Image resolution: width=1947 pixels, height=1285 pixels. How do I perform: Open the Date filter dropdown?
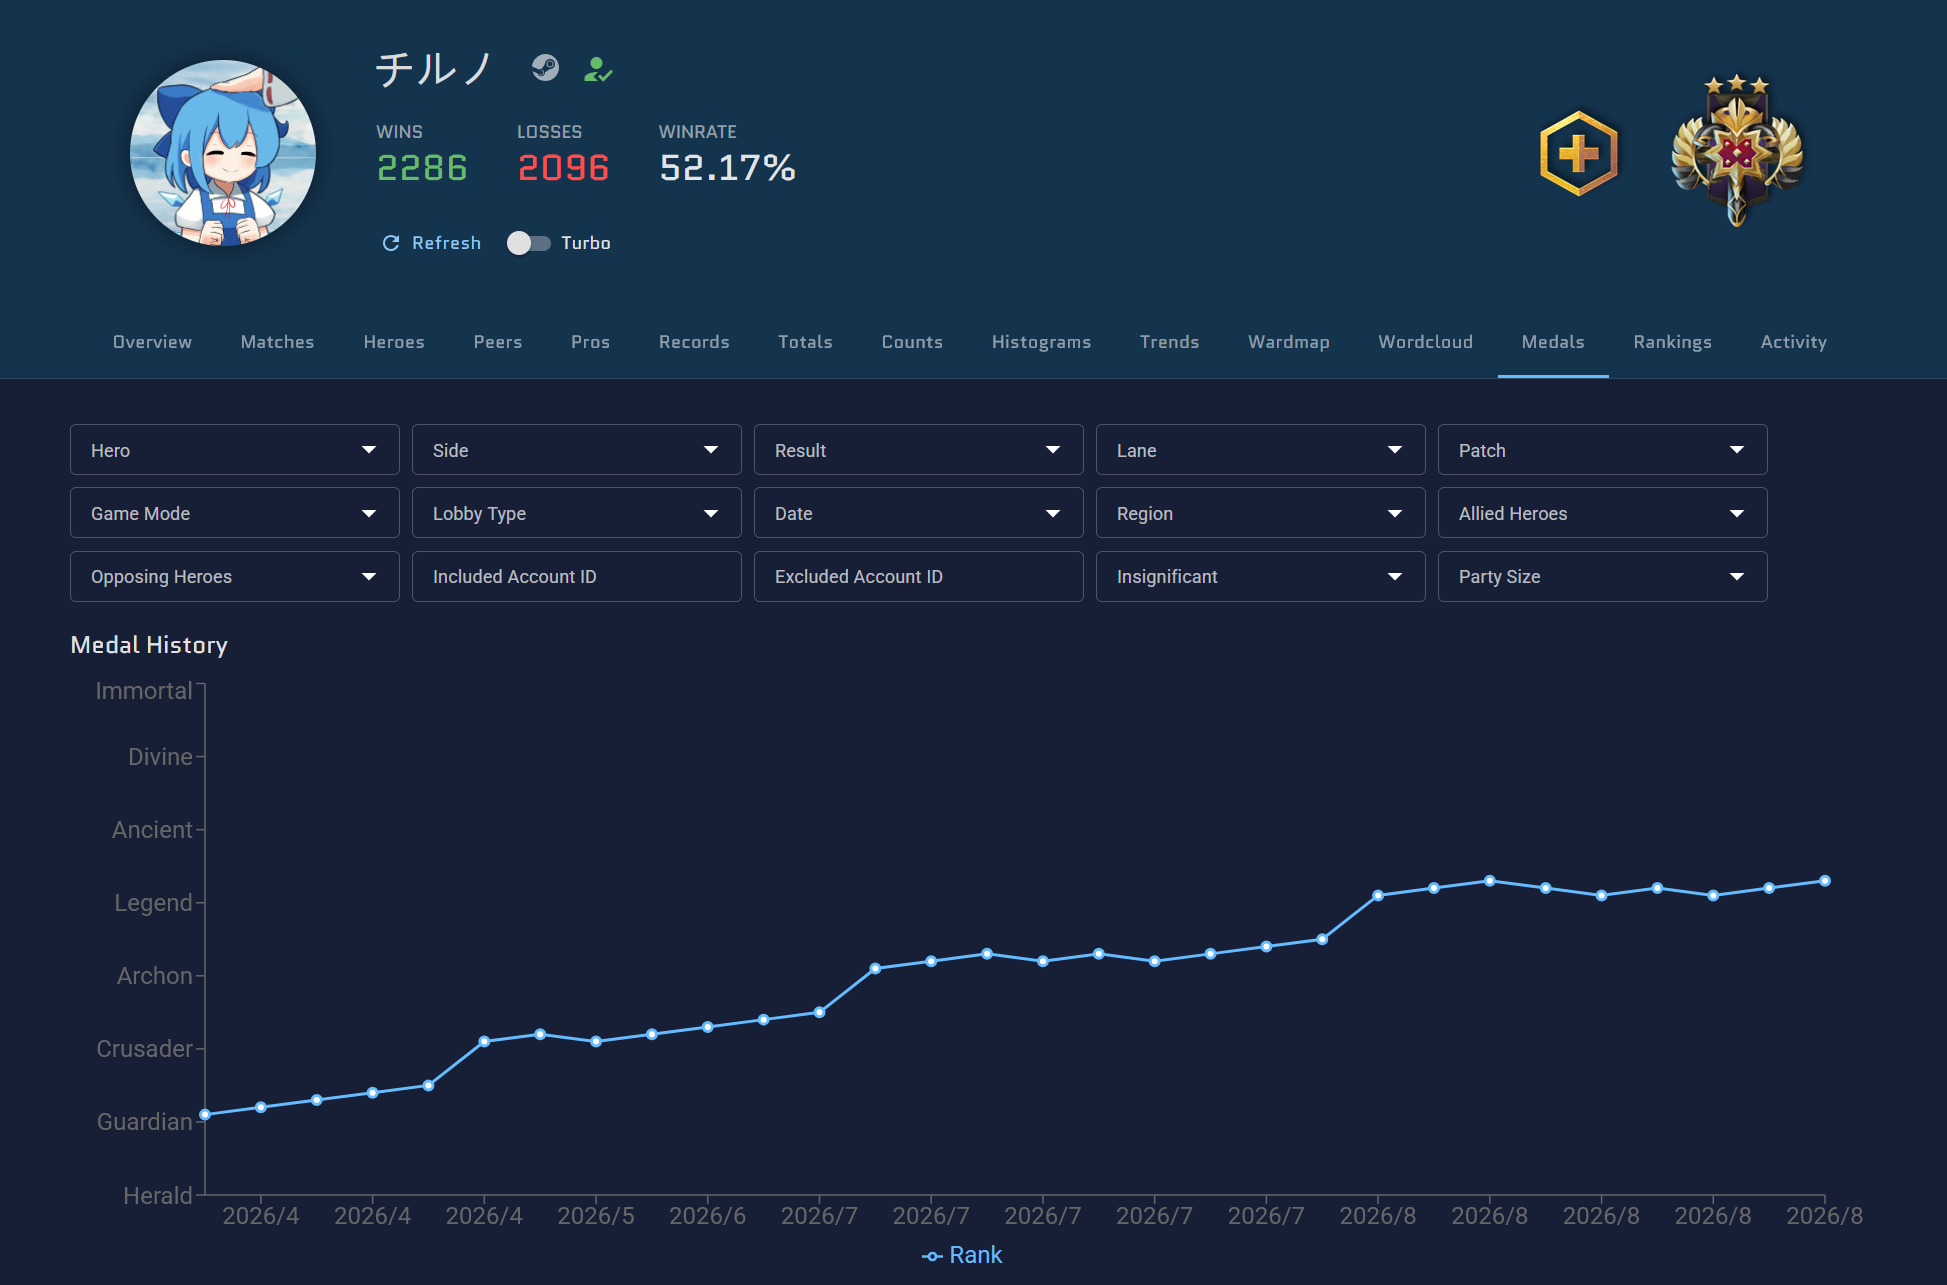[x=919, y=513]
